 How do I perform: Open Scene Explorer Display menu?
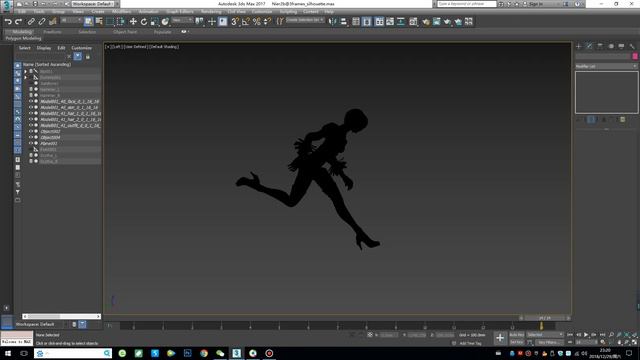[x=44, y=48]
